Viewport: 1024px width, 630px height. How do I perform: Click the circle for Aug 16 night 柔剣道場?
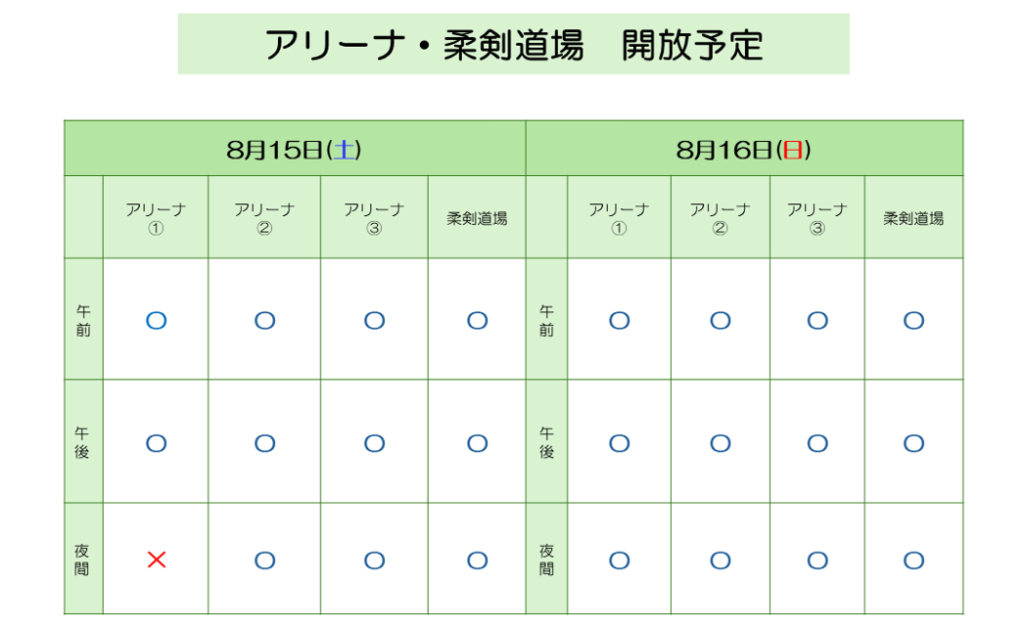coord(914,560)
